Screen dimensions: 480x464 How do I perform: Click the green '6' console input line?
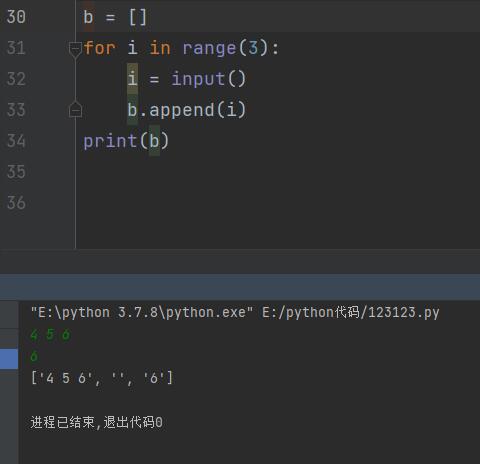click(x=34, y=356)
